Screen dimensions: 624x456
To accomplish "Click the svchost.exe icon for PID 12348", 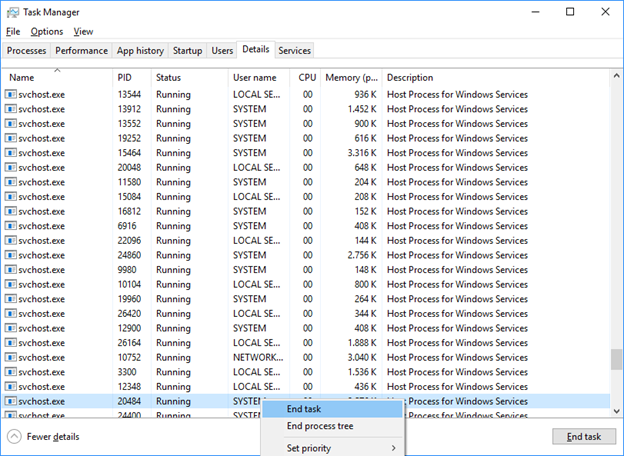I will coord(10,386).
